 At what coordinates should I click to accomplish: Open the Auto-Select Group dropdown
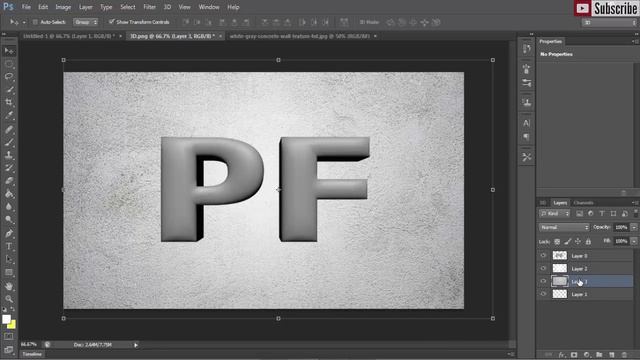86,22
